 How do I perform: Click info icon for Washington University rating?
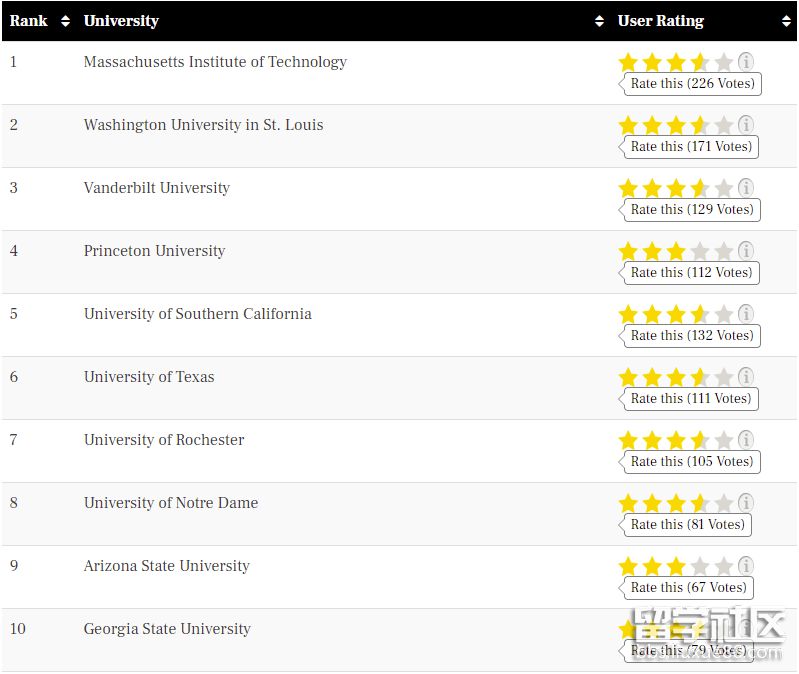[x=746, y=125]
